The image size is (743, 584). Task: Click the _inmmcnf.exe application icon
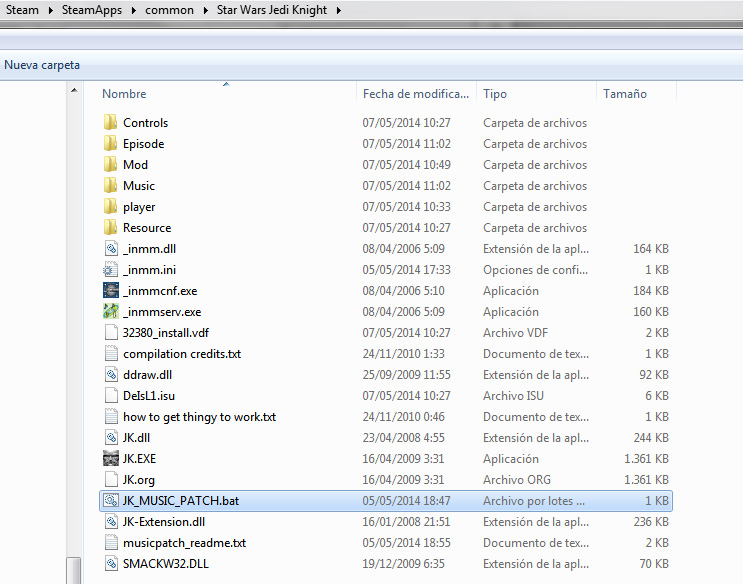point(111,290)
